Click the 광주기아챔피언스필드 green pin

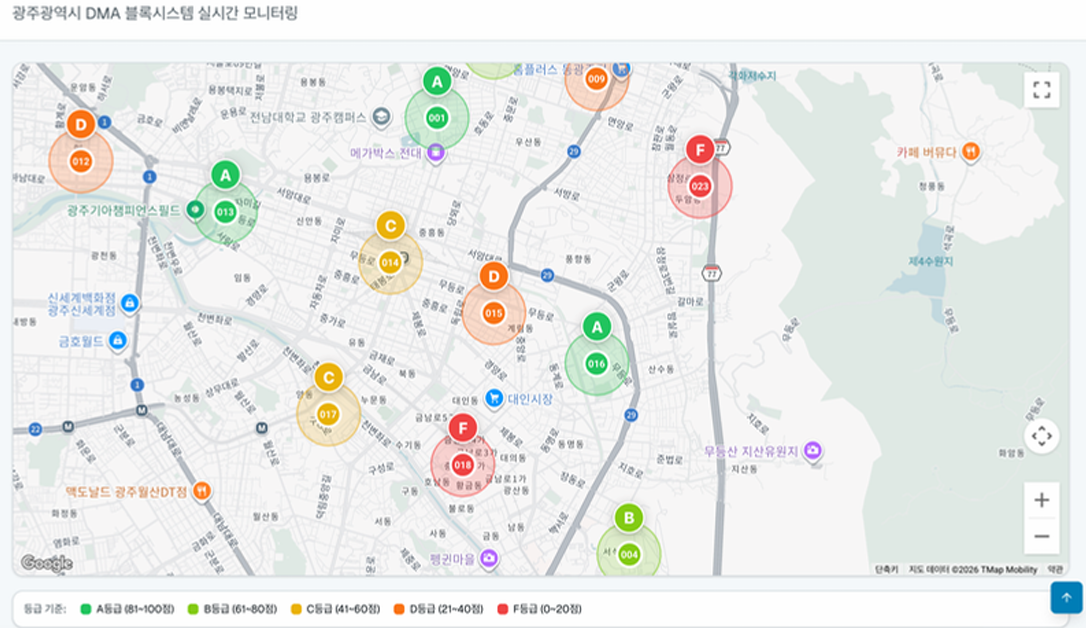pos(195,209)
